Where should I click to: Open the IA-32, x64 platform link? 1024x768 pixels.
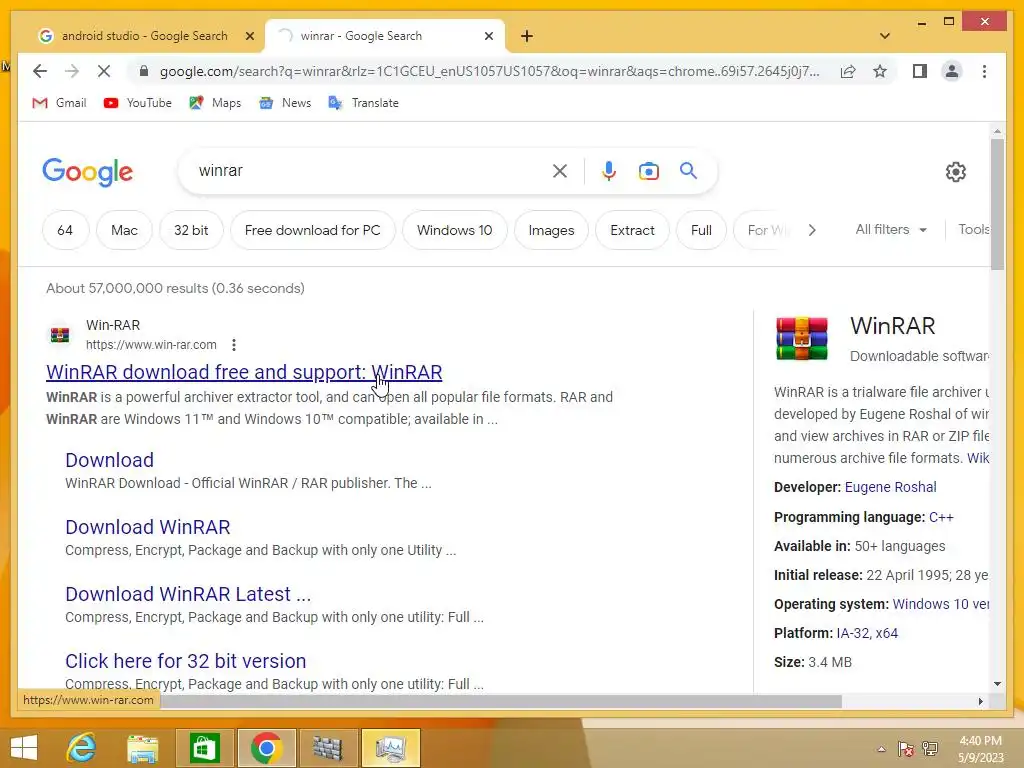coord(867,633)
